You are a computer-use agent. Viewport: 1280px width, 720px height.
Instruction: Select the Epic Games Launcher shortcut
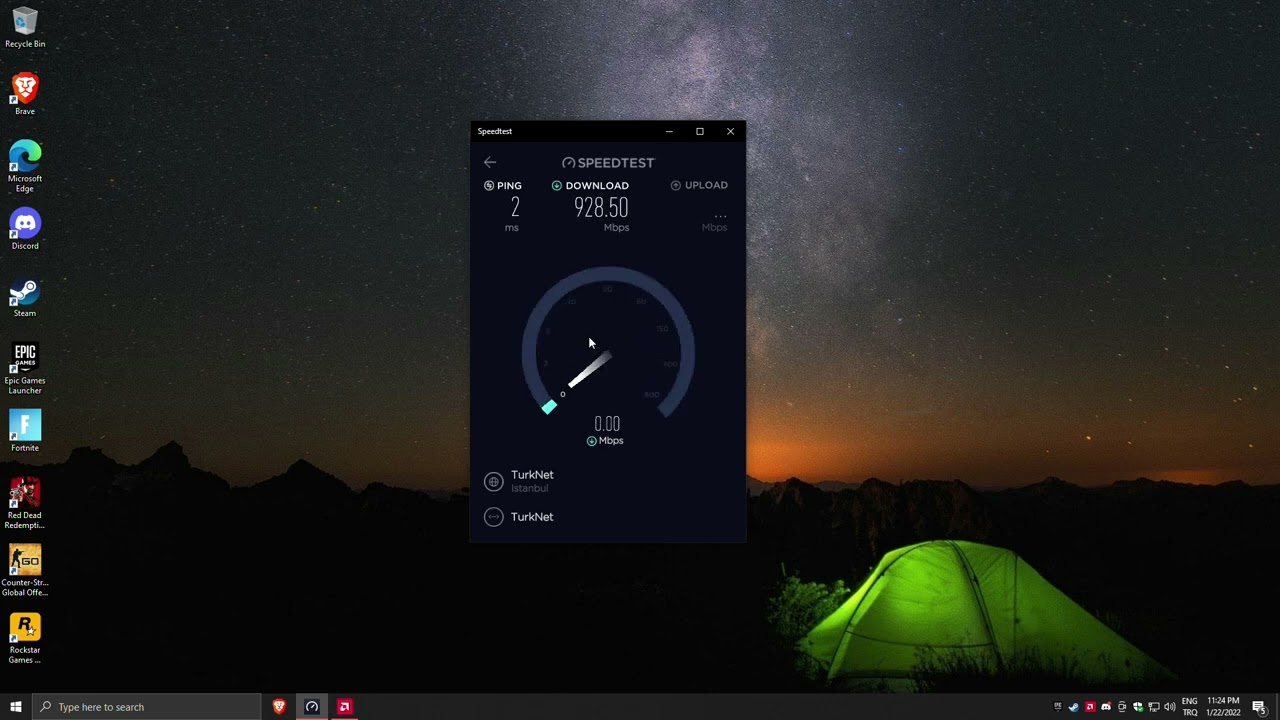pos(25,369)
